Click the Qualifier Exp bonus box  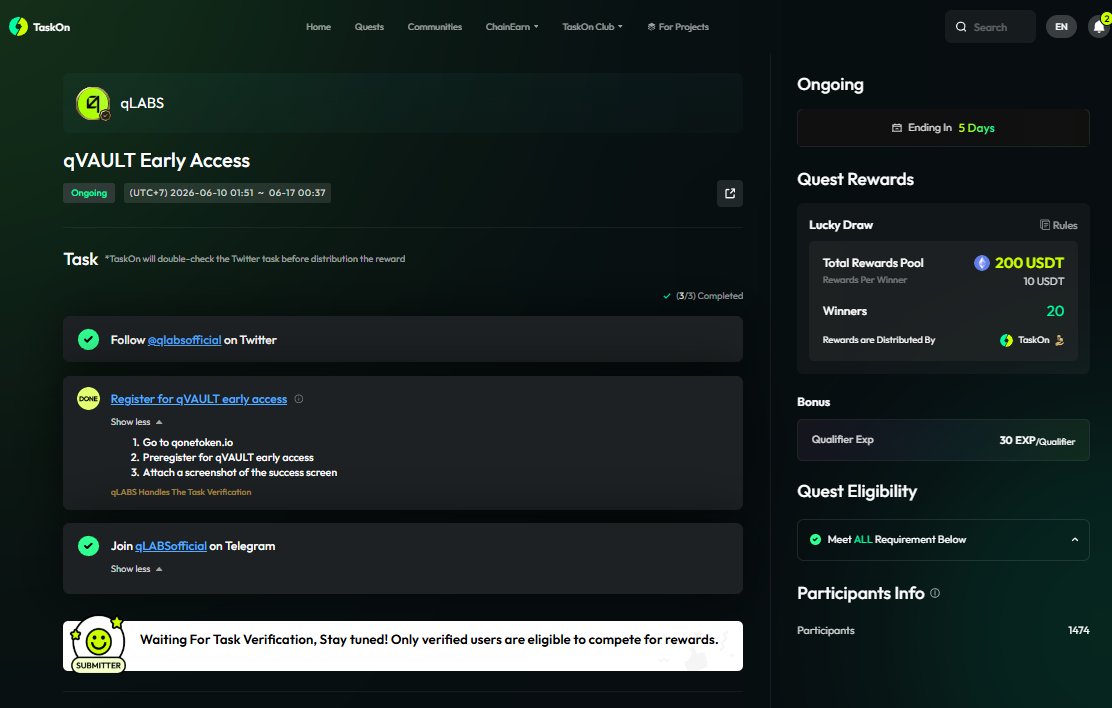click(943, 440)
